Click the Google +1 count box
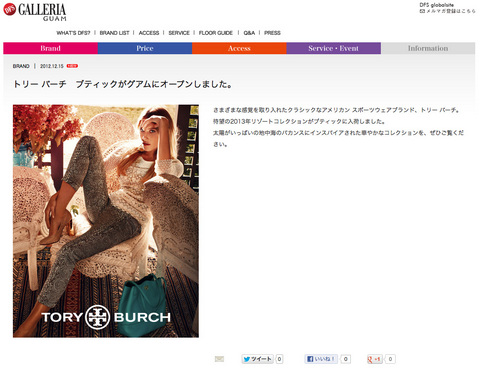 [390, 359]
